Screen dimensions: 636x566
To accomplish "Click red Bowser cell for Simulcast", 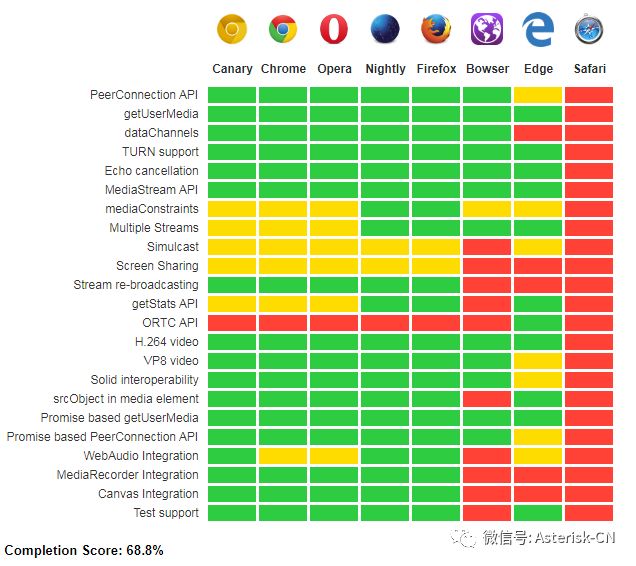I will point(487,247).
